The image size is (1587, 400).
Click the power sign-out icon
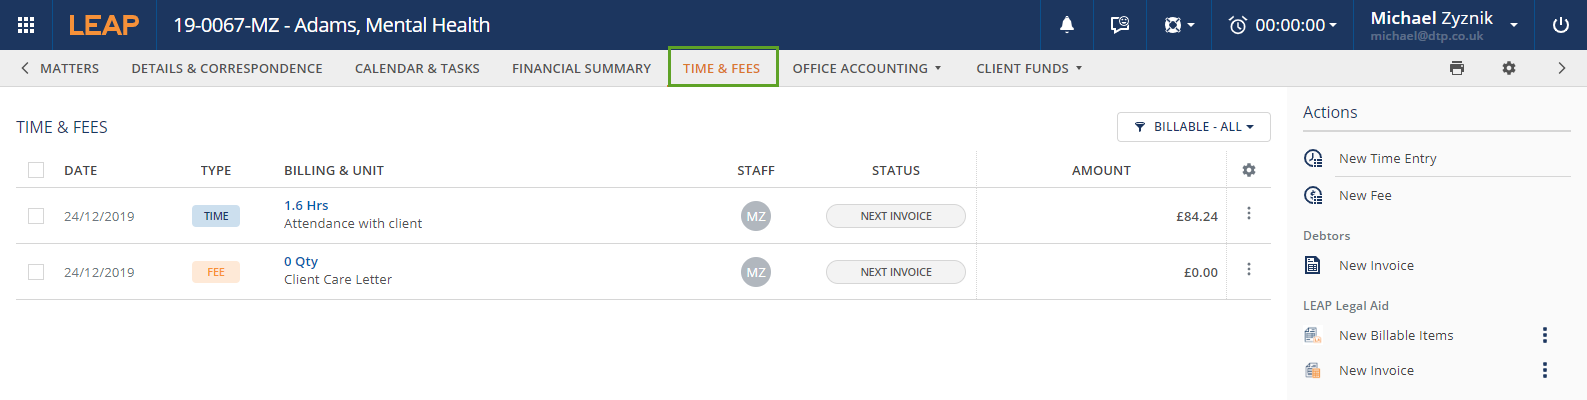(1561, 25)
